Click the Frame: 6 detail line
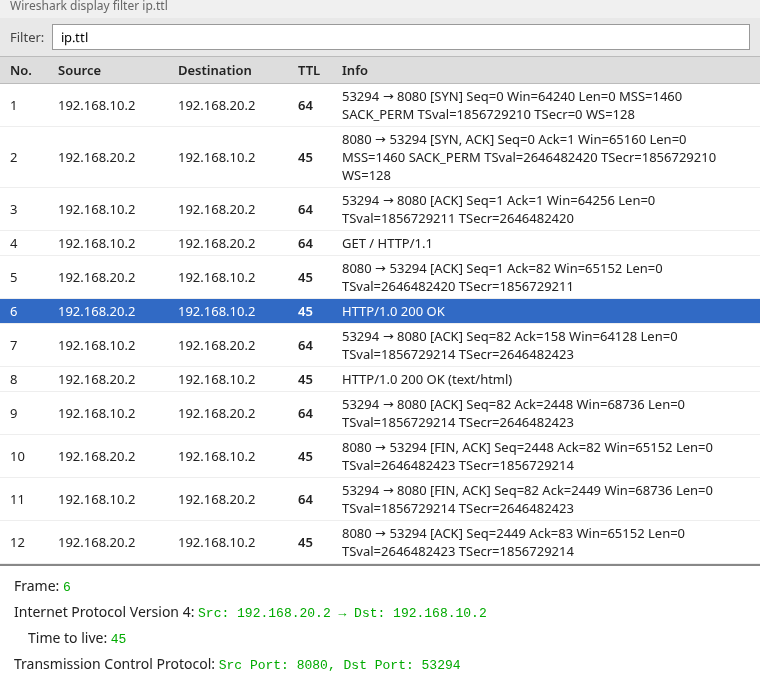This screenshot has width=760, height=685. pos(42,587)
